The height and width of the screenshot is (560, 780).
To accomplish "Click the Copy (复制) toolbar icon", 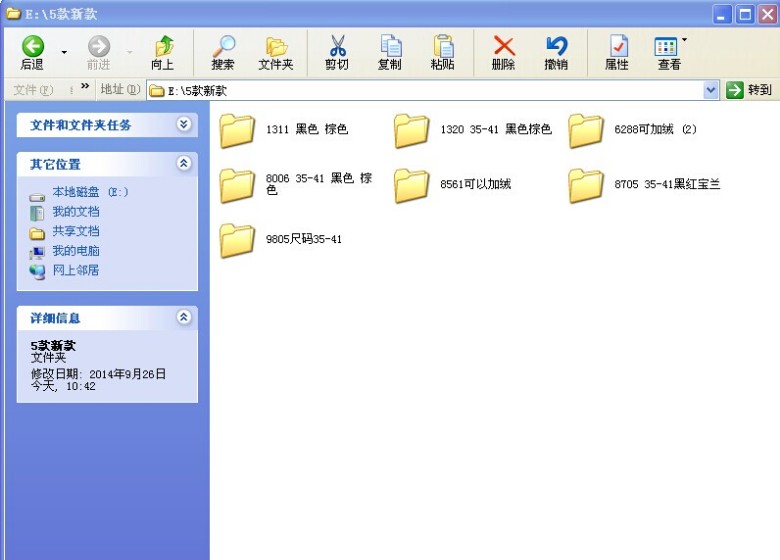I will point(390,46).
